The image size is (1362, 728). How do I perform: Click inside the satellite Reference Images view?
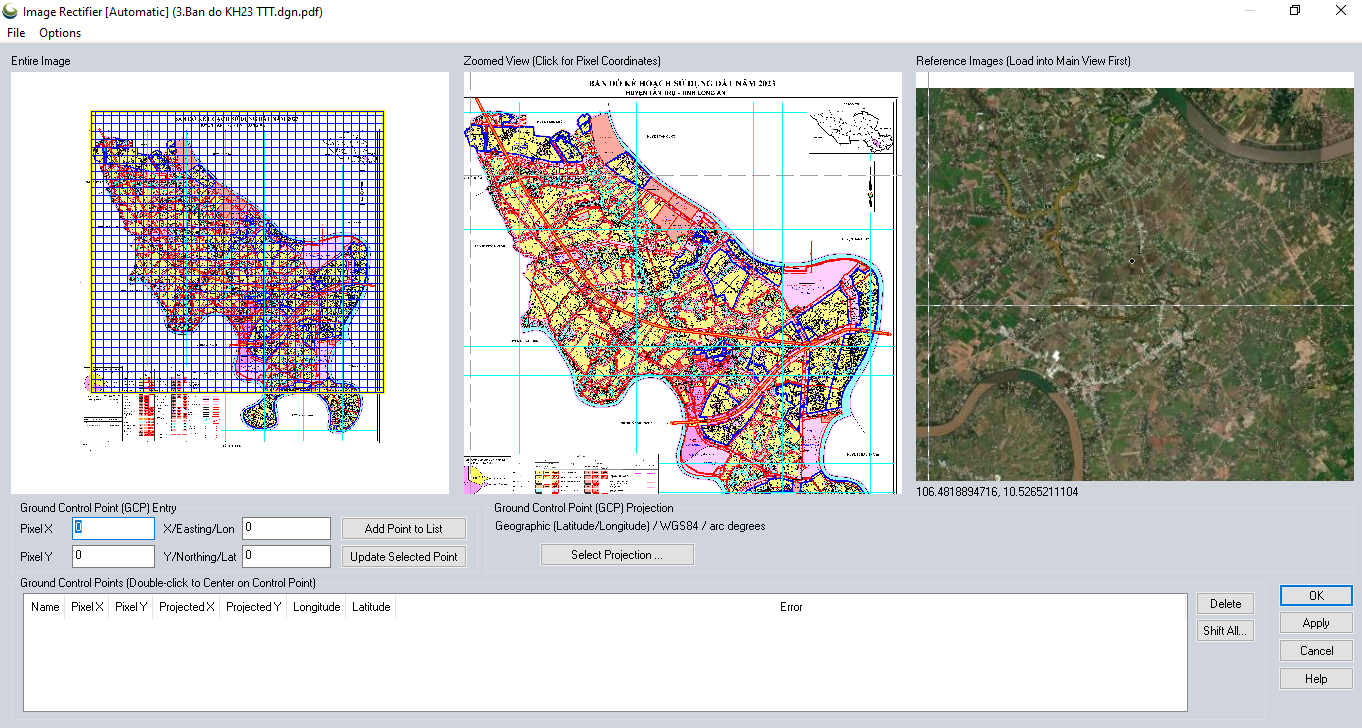1135,285
